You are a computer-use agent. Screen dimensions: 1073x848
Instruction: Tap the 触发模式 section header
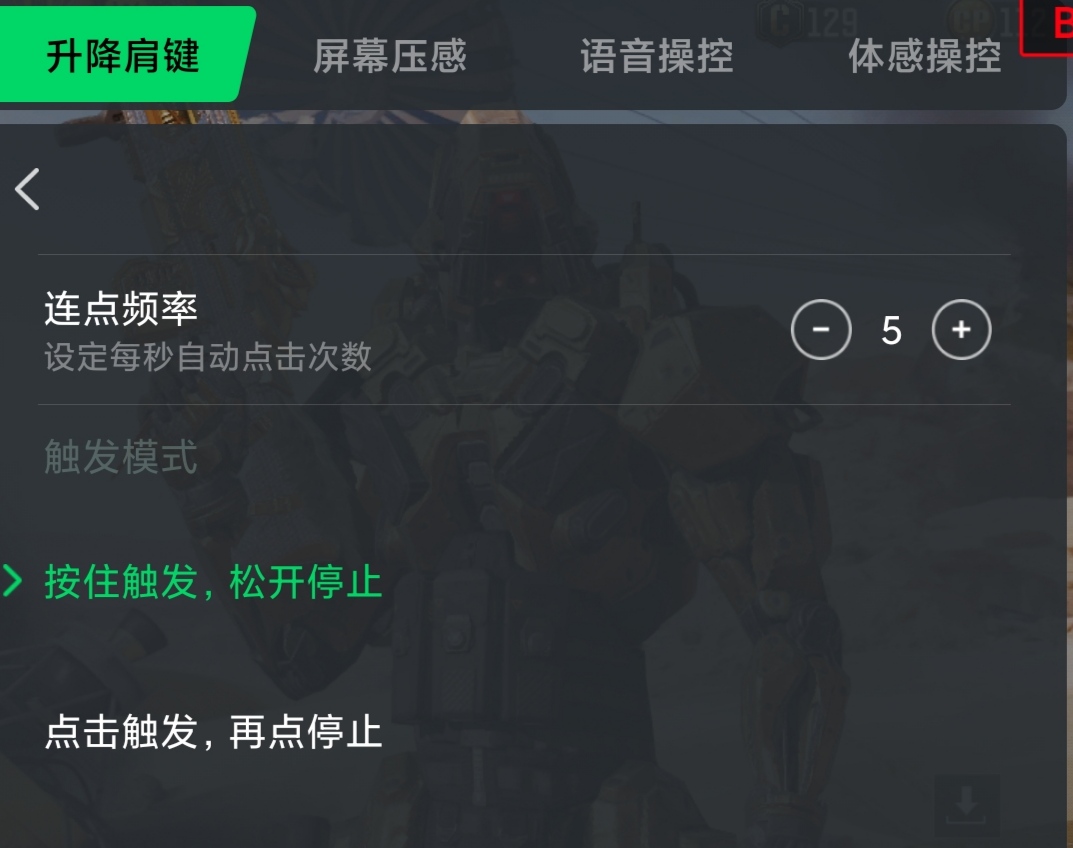point(120,457)
